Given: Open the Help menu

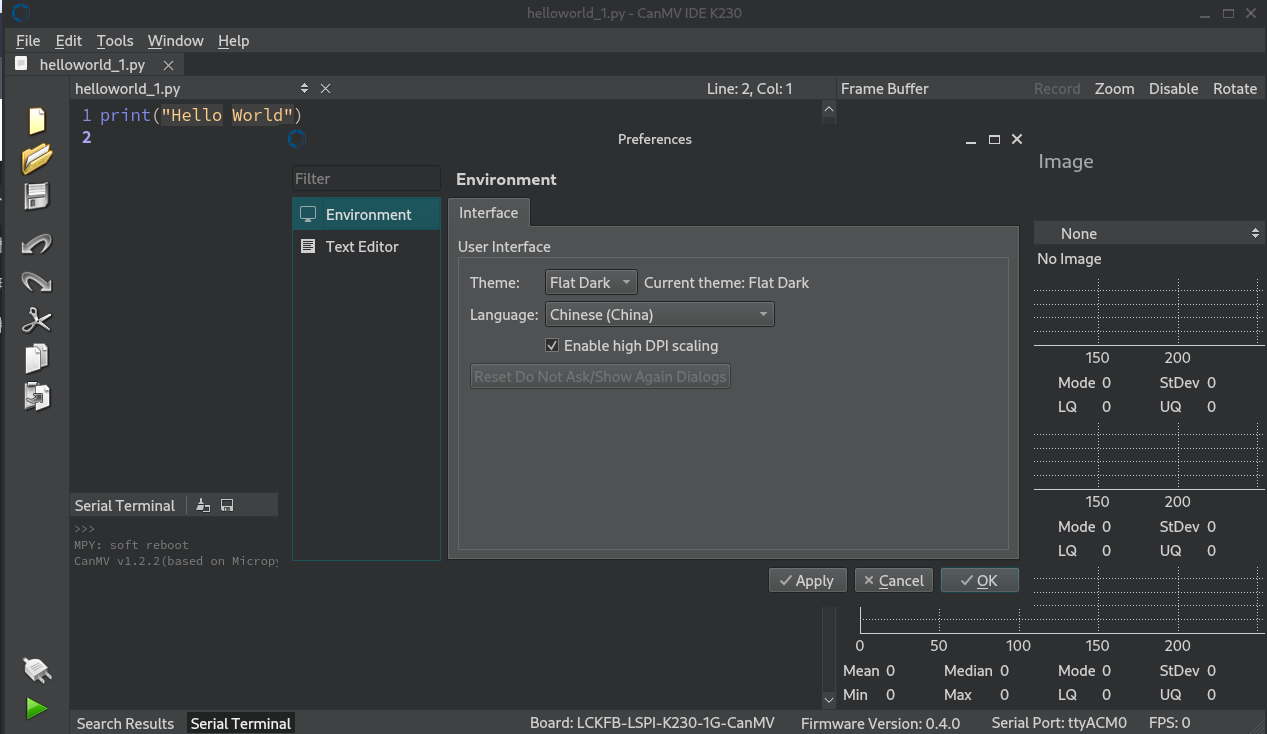Looking at the screenshot, I should [x=234, y=41].
